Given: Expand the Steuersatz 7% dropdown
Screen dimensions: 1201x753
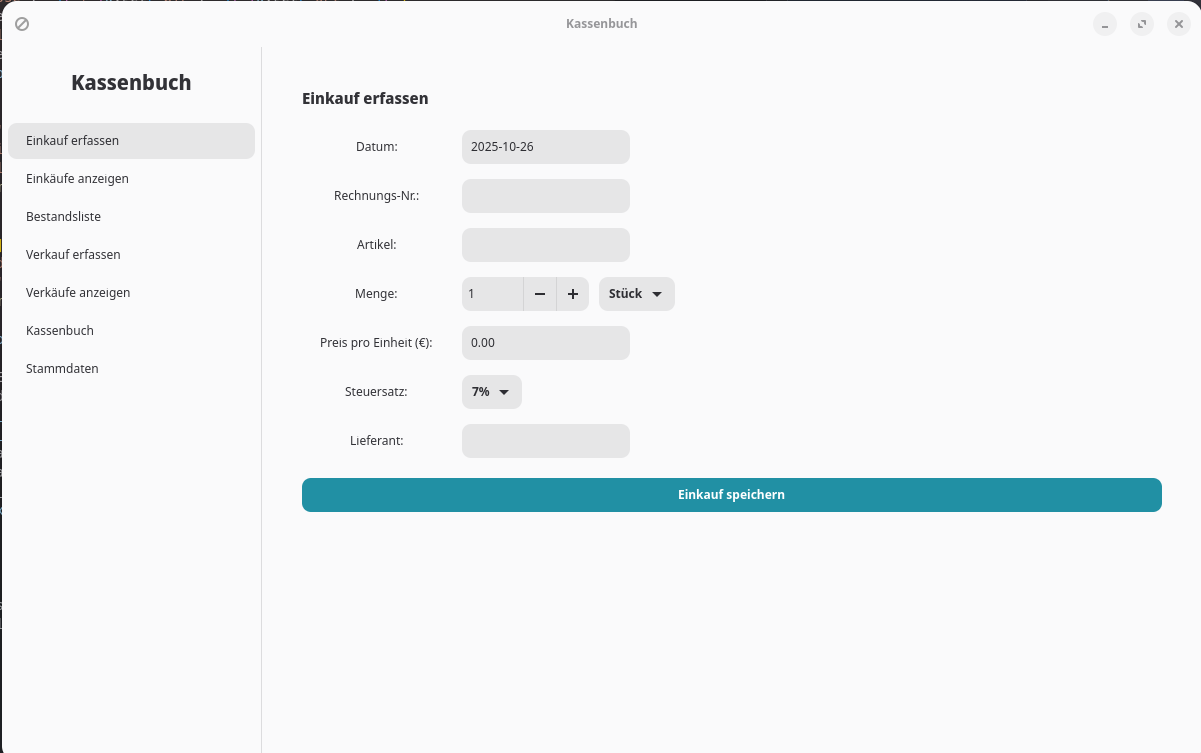Looking at the screenshot, I should click(491, 392).
